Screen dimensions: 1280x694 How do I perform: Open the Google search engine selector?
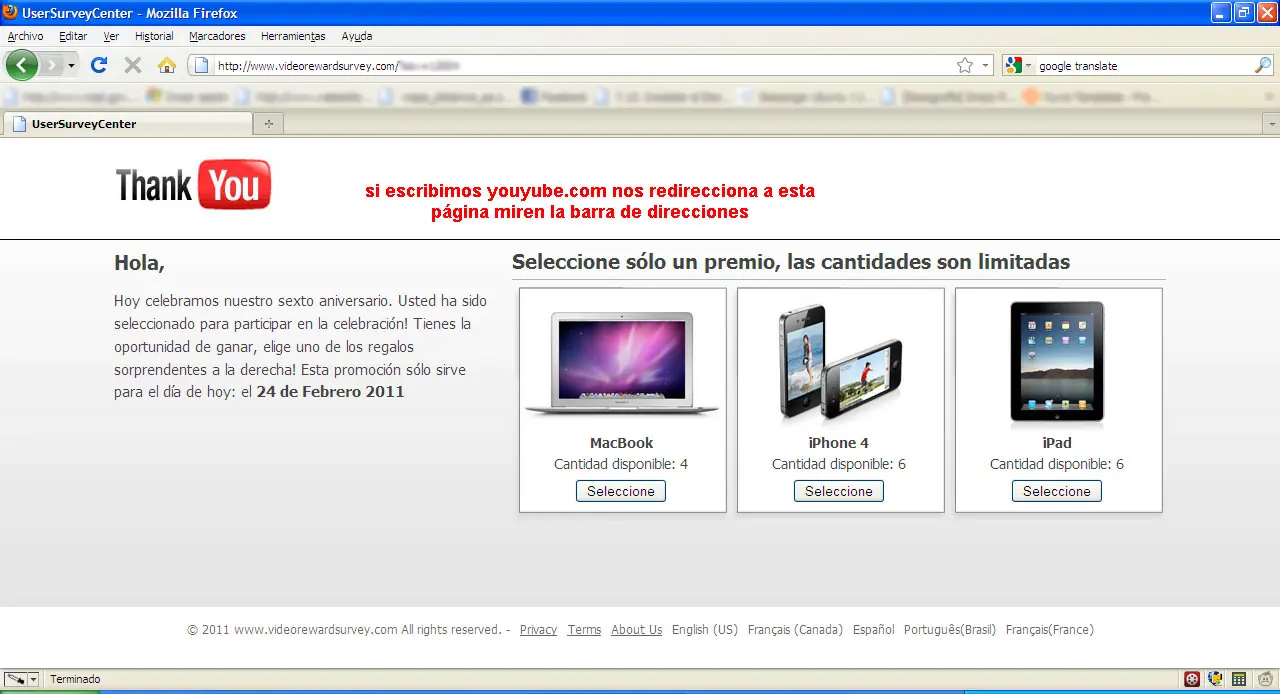[x=1019, y=66]
